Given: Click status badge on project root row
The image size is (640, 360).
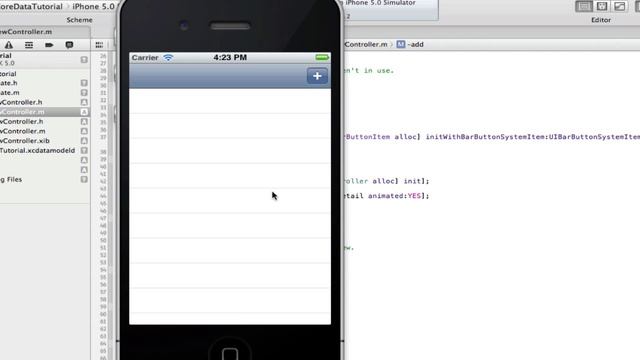Looking at the screenshot, I should click(x=84, y=60).
